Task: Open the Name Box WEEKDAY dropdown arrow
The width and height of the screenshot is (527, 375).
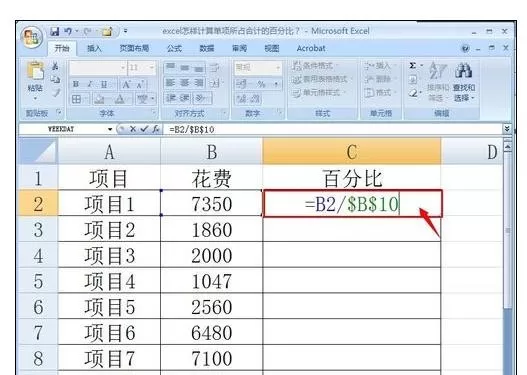Action: click(x=110, y=129)
